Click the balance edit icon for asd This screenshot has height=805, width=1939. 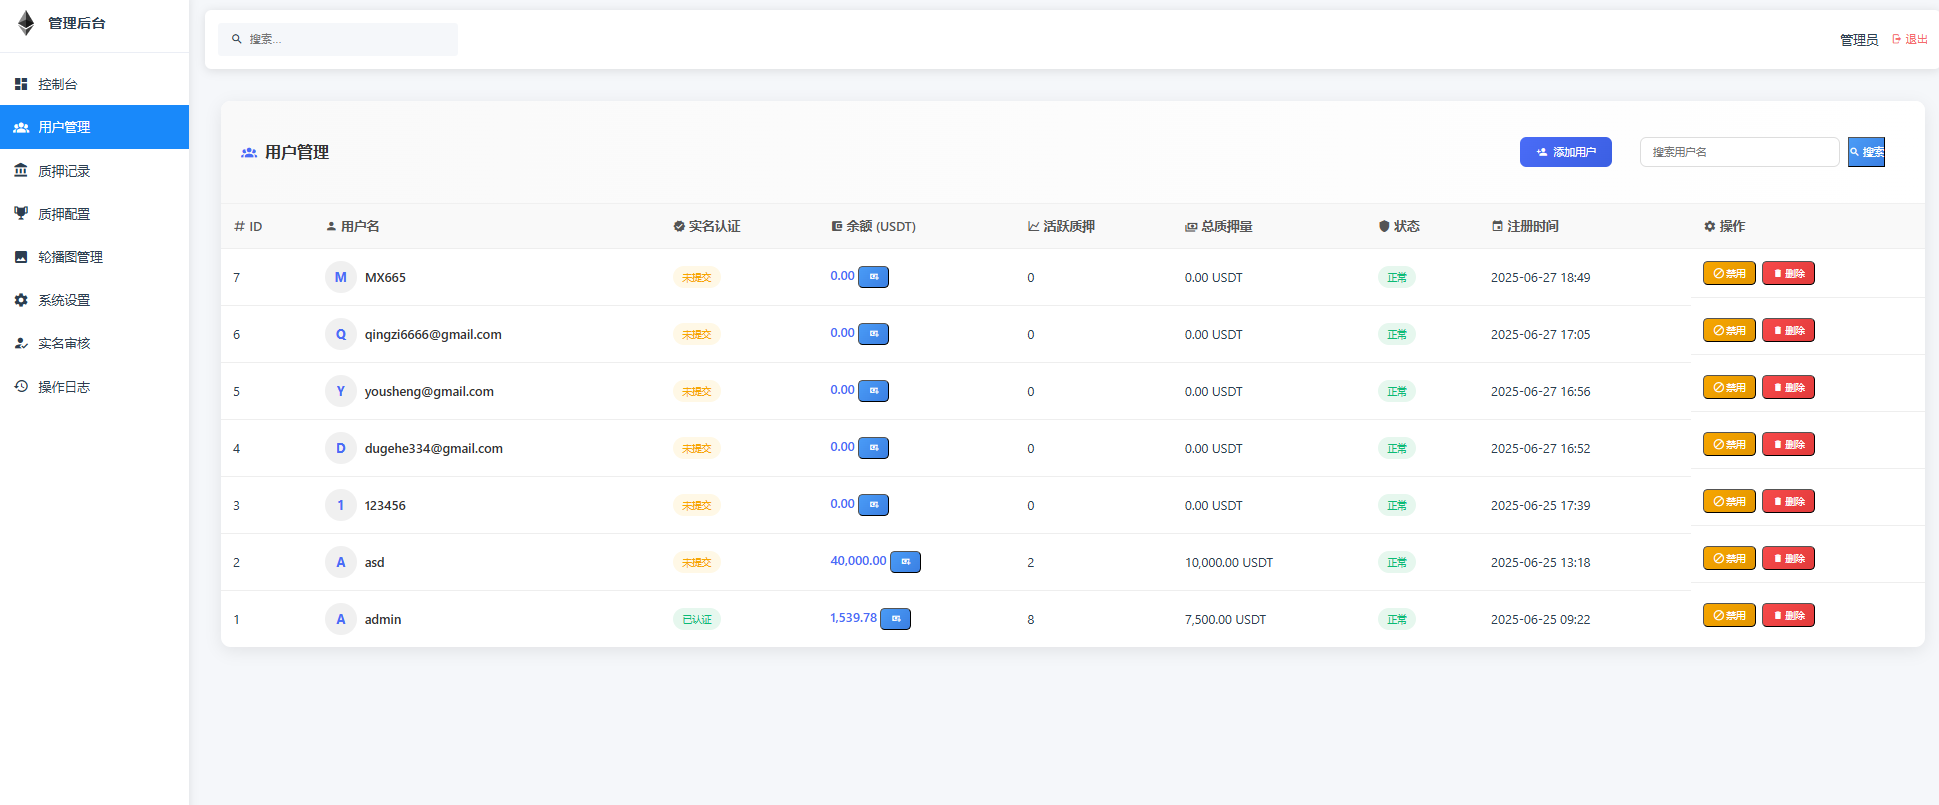pos(905,562)
